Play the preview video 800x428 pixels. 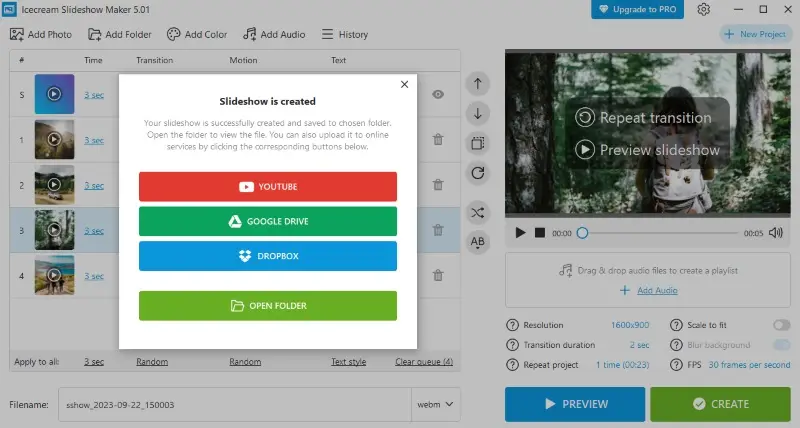pos(520,233)
